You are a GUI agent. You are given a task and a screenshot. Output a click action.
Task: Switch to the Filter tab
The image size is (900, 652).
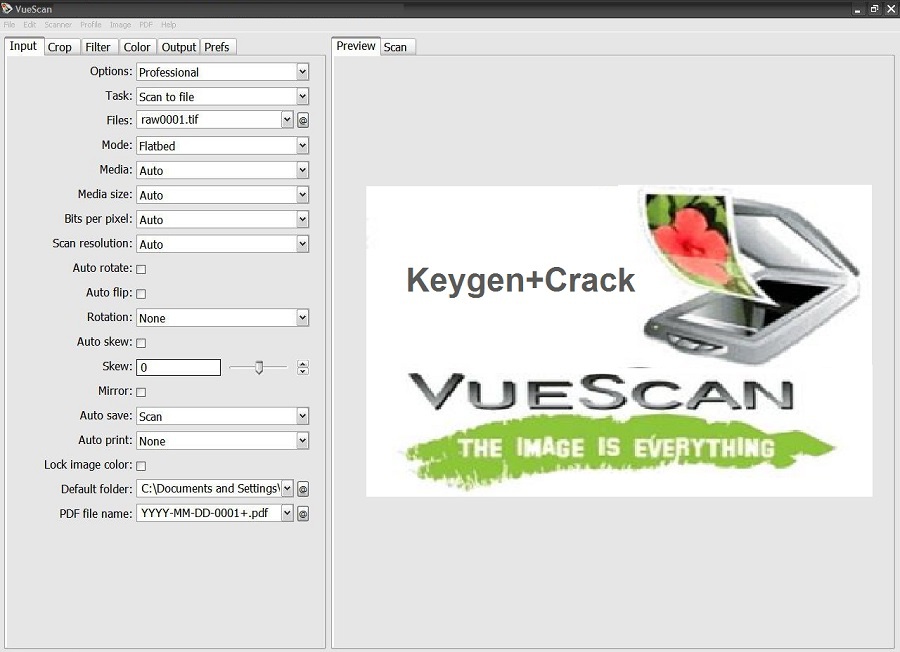click(x=98, y=47)
